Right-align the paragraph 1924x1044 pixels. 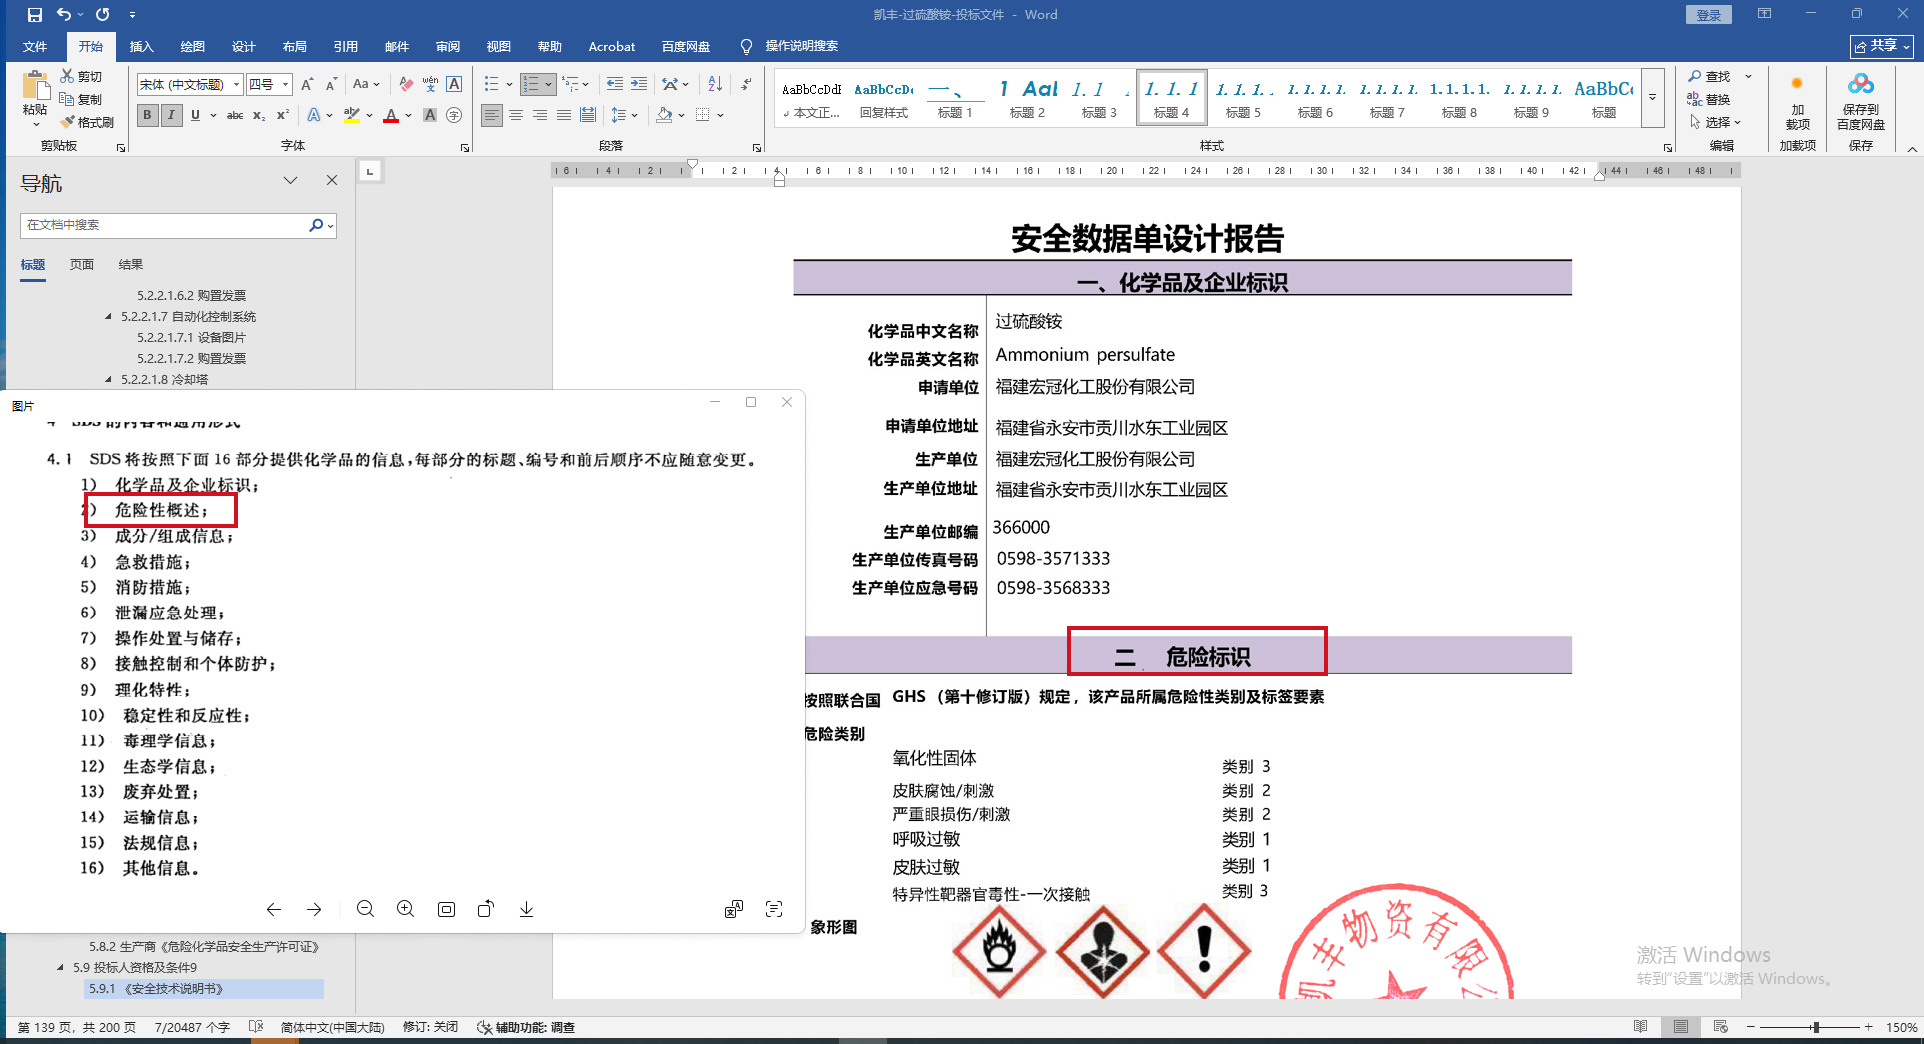[540, 115]
